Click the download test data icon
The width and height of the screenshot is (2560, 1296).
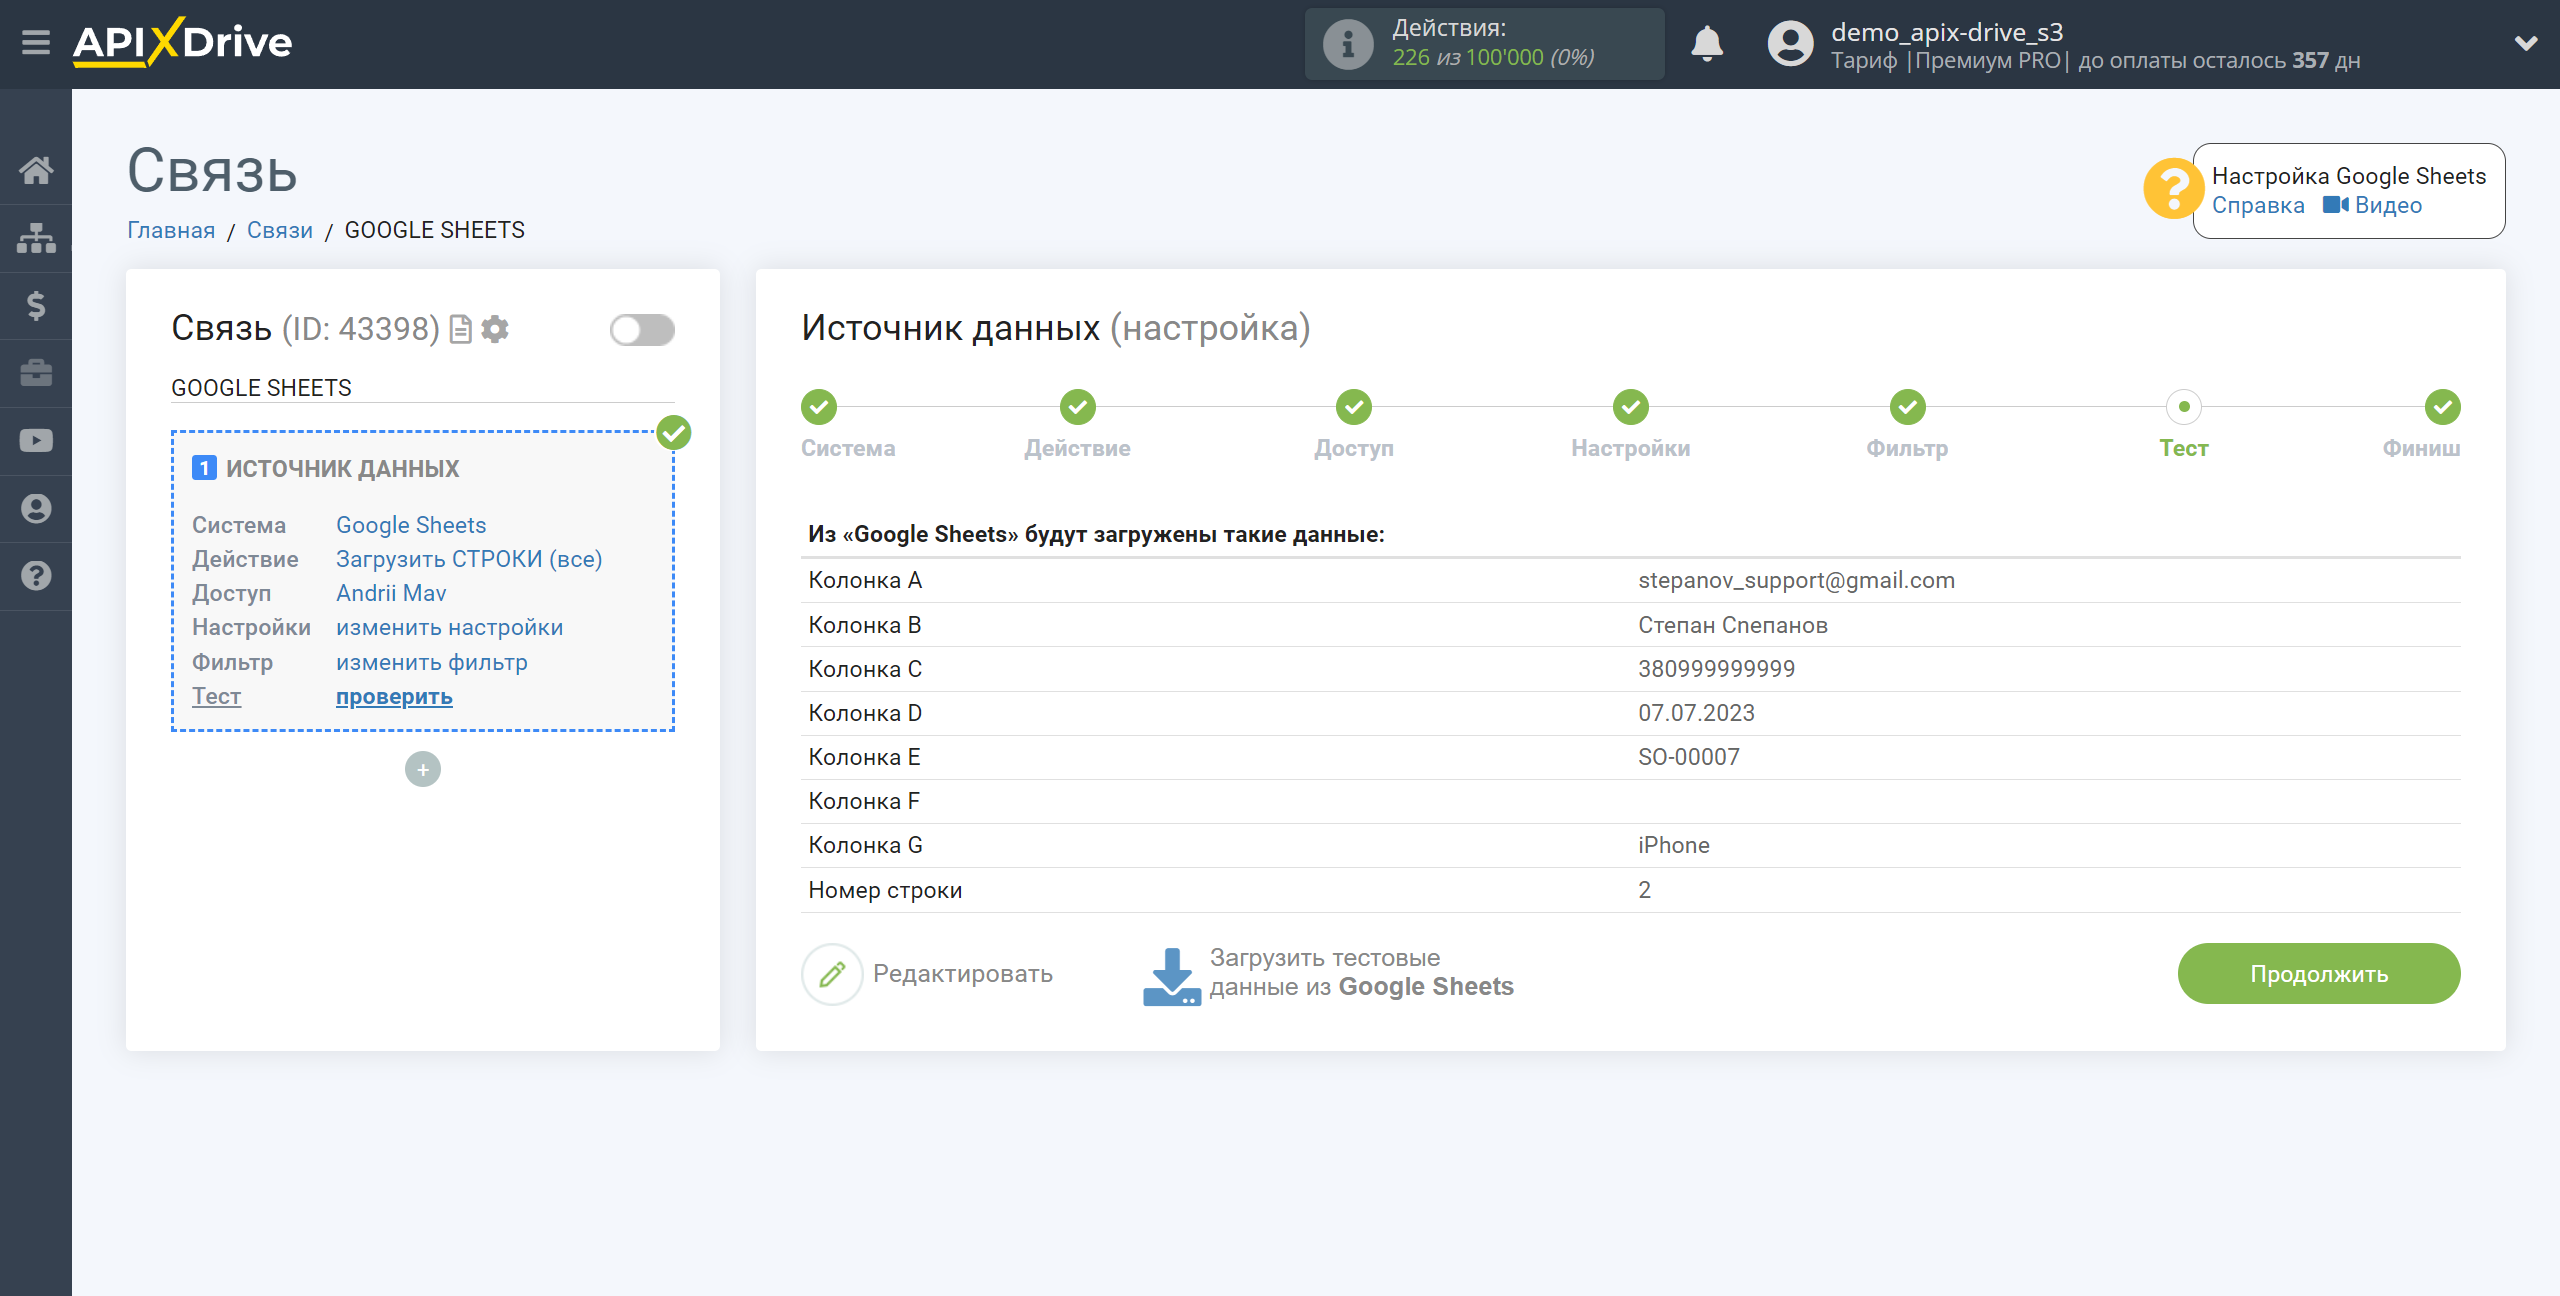1172,976
